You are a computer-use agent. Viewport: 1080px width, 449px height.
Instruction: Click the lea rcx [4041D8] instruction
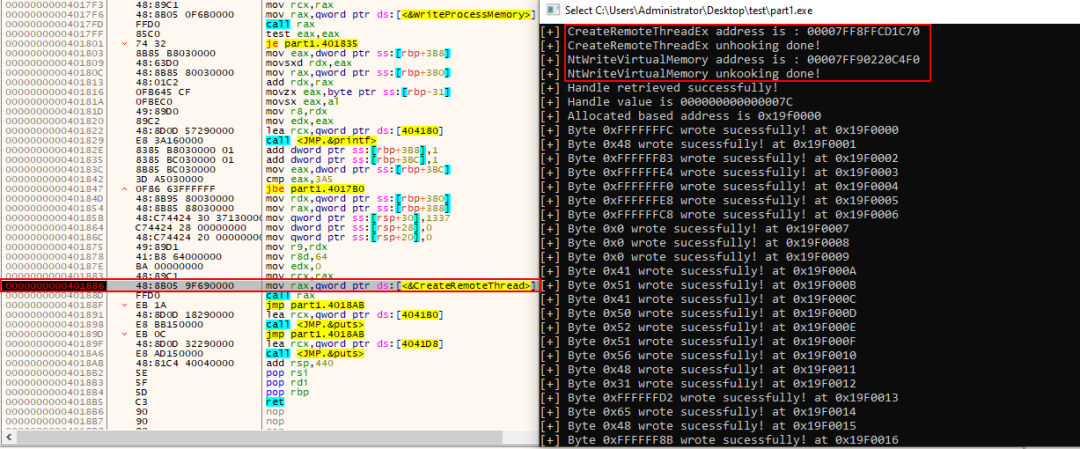[353, 343]
